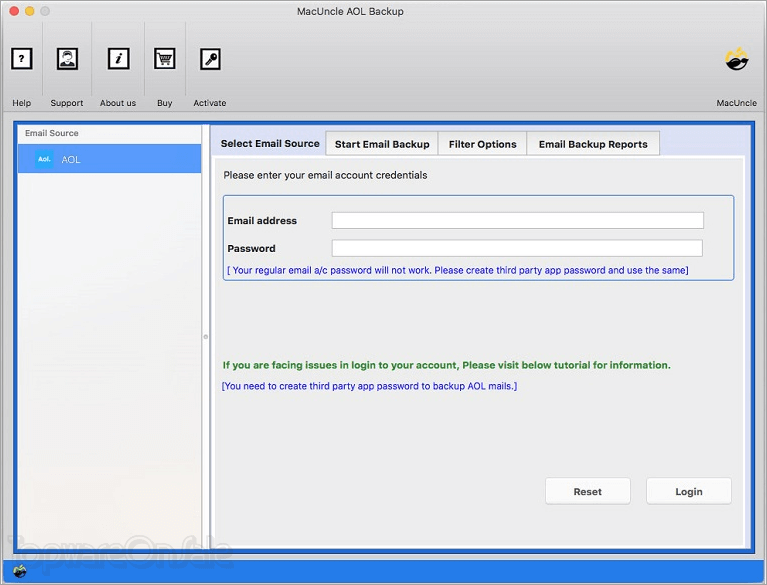
Task: Click the MacUncle logo in toolbar
Action: [737, 59]
